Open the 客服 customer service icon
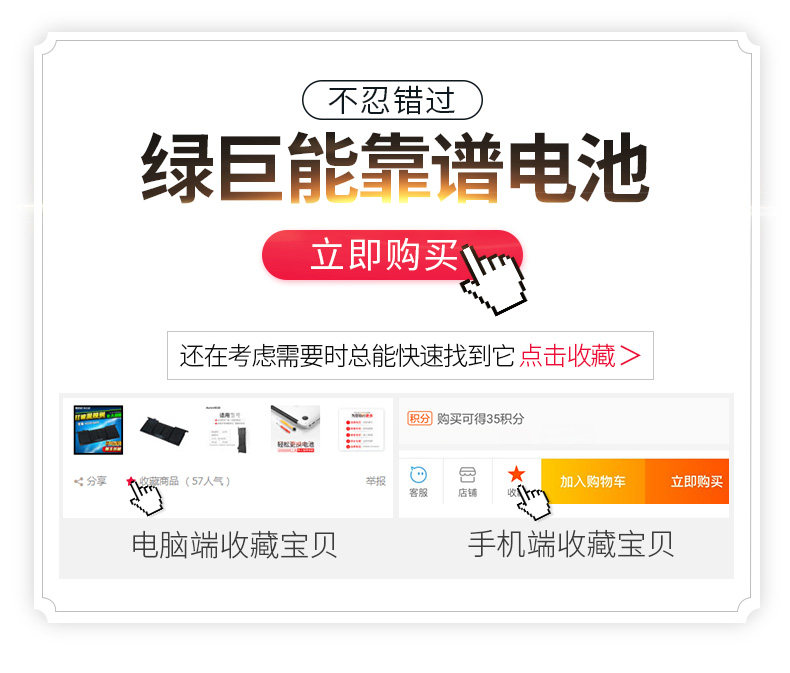 (418, 475)
